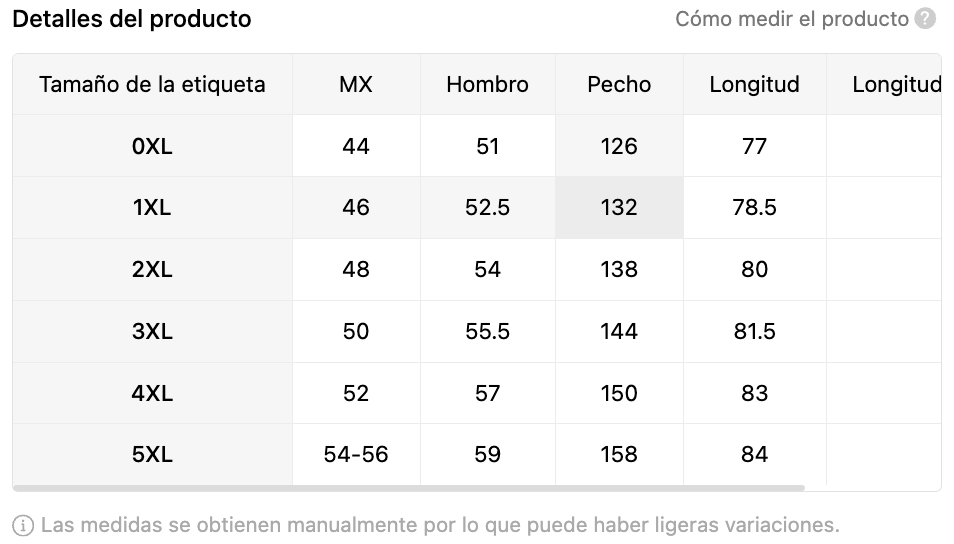Click the horizontal scrollbar under the table
The image size is (954, 544).
coord(408,488)
